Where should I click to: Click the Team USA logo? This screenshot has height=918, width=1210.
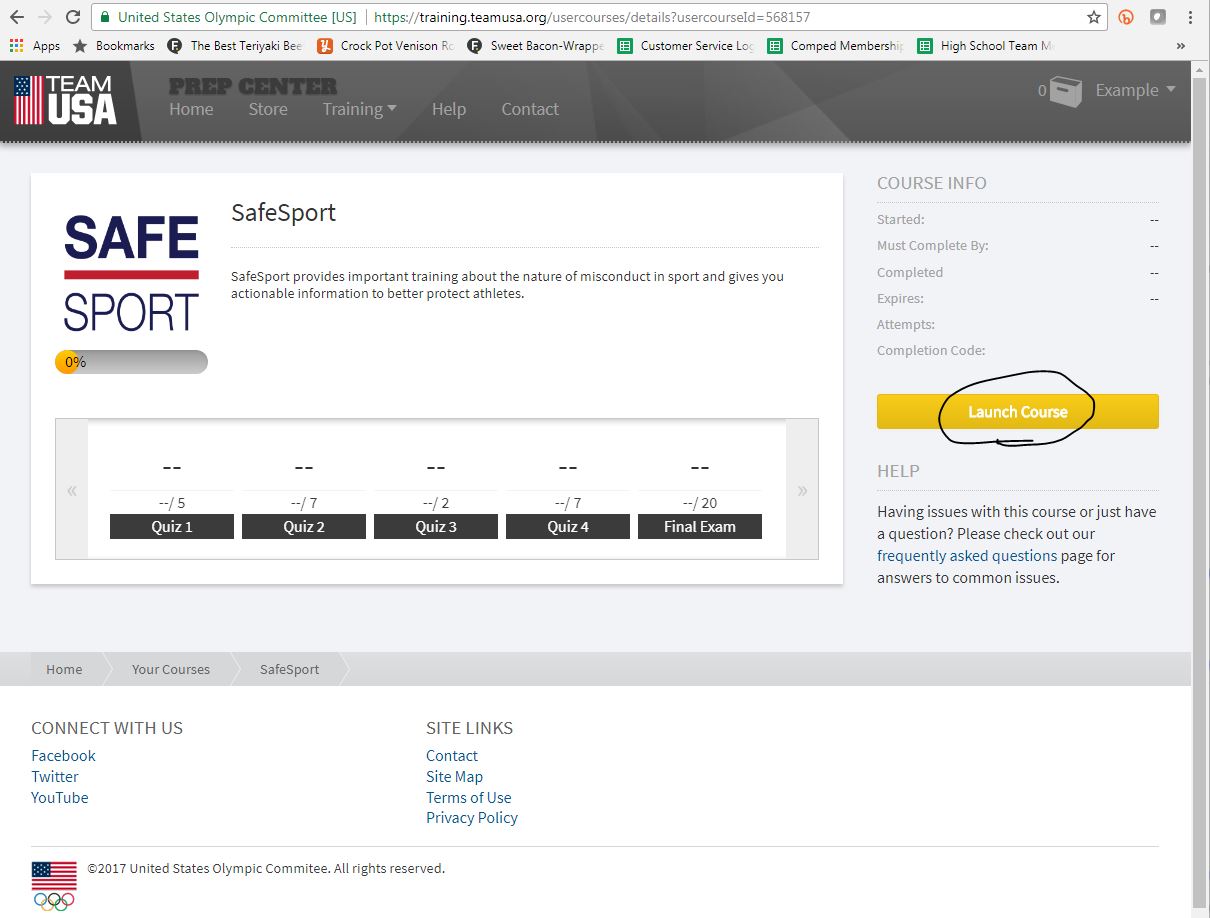click(x=66, y=100)
